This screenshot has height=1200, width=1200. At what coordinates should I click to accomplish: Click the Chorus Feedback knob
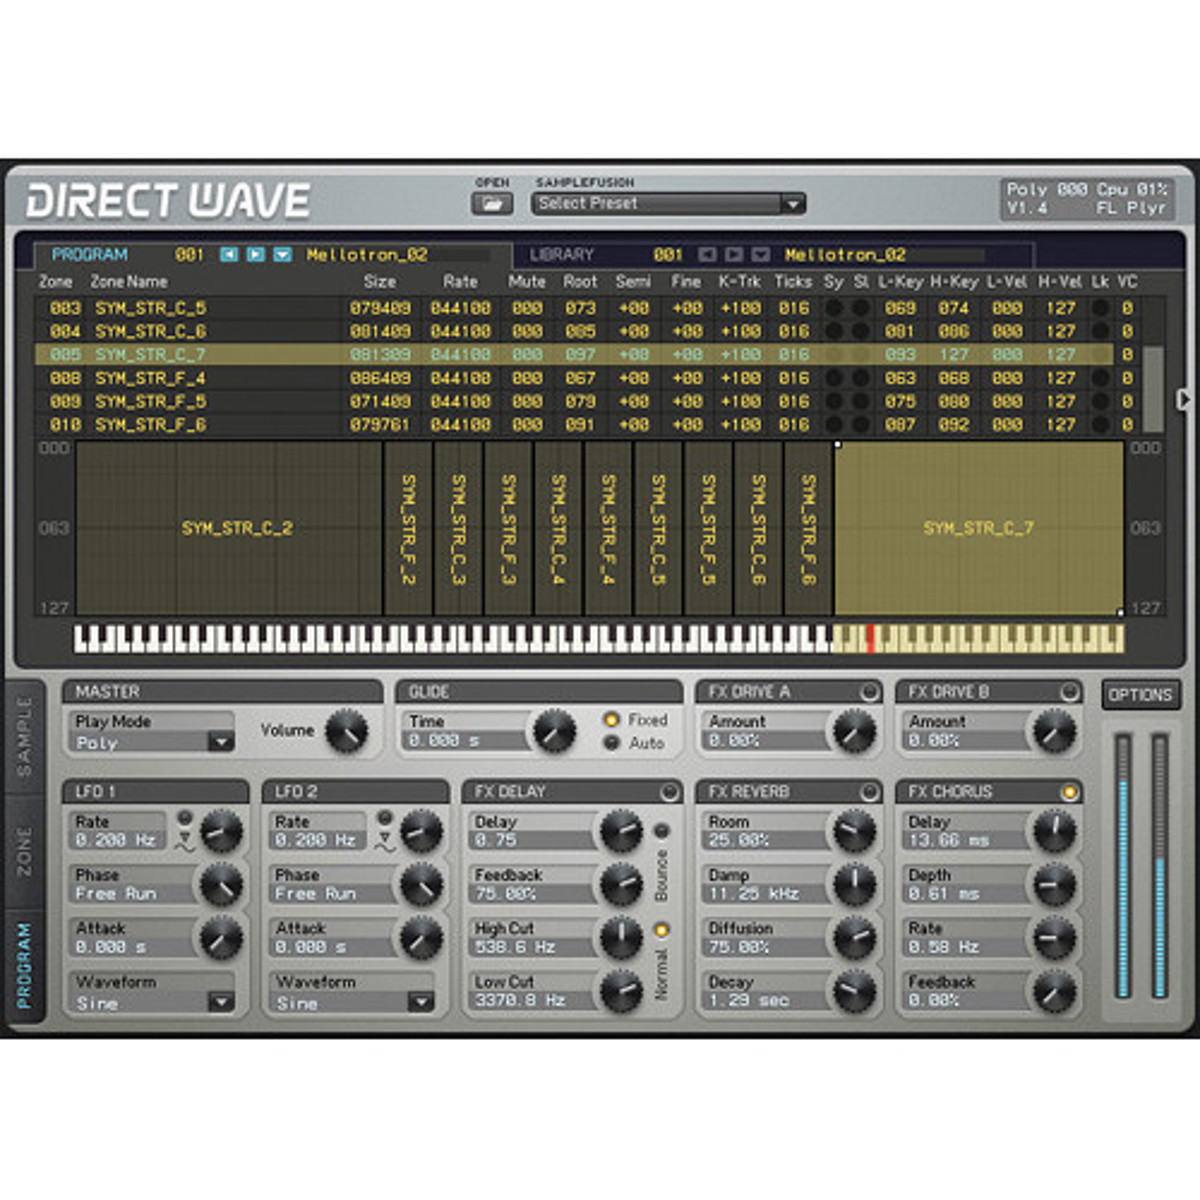pos(1054,991)
